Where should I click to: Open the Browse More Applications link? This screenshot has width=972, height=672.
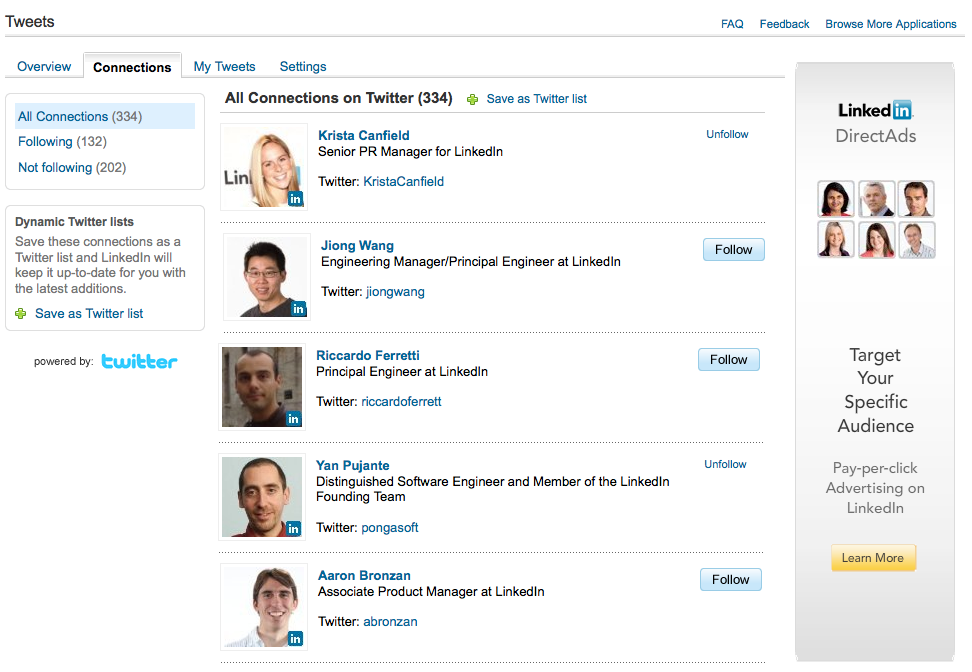tap(890, 24)
